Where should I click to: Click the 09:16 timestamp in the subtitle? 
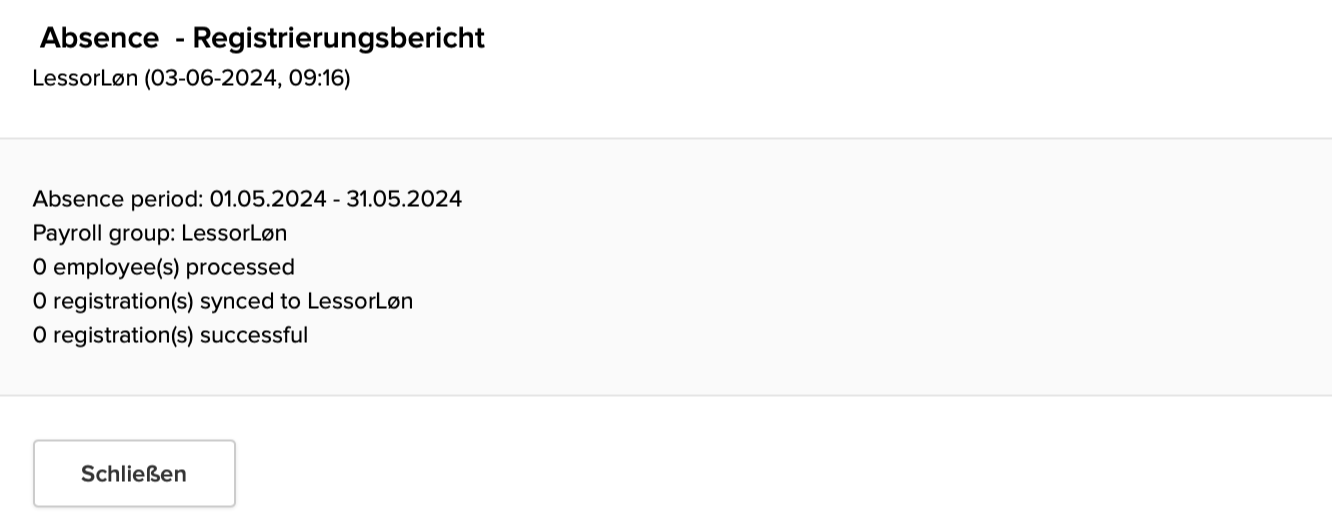coord(315,78)
